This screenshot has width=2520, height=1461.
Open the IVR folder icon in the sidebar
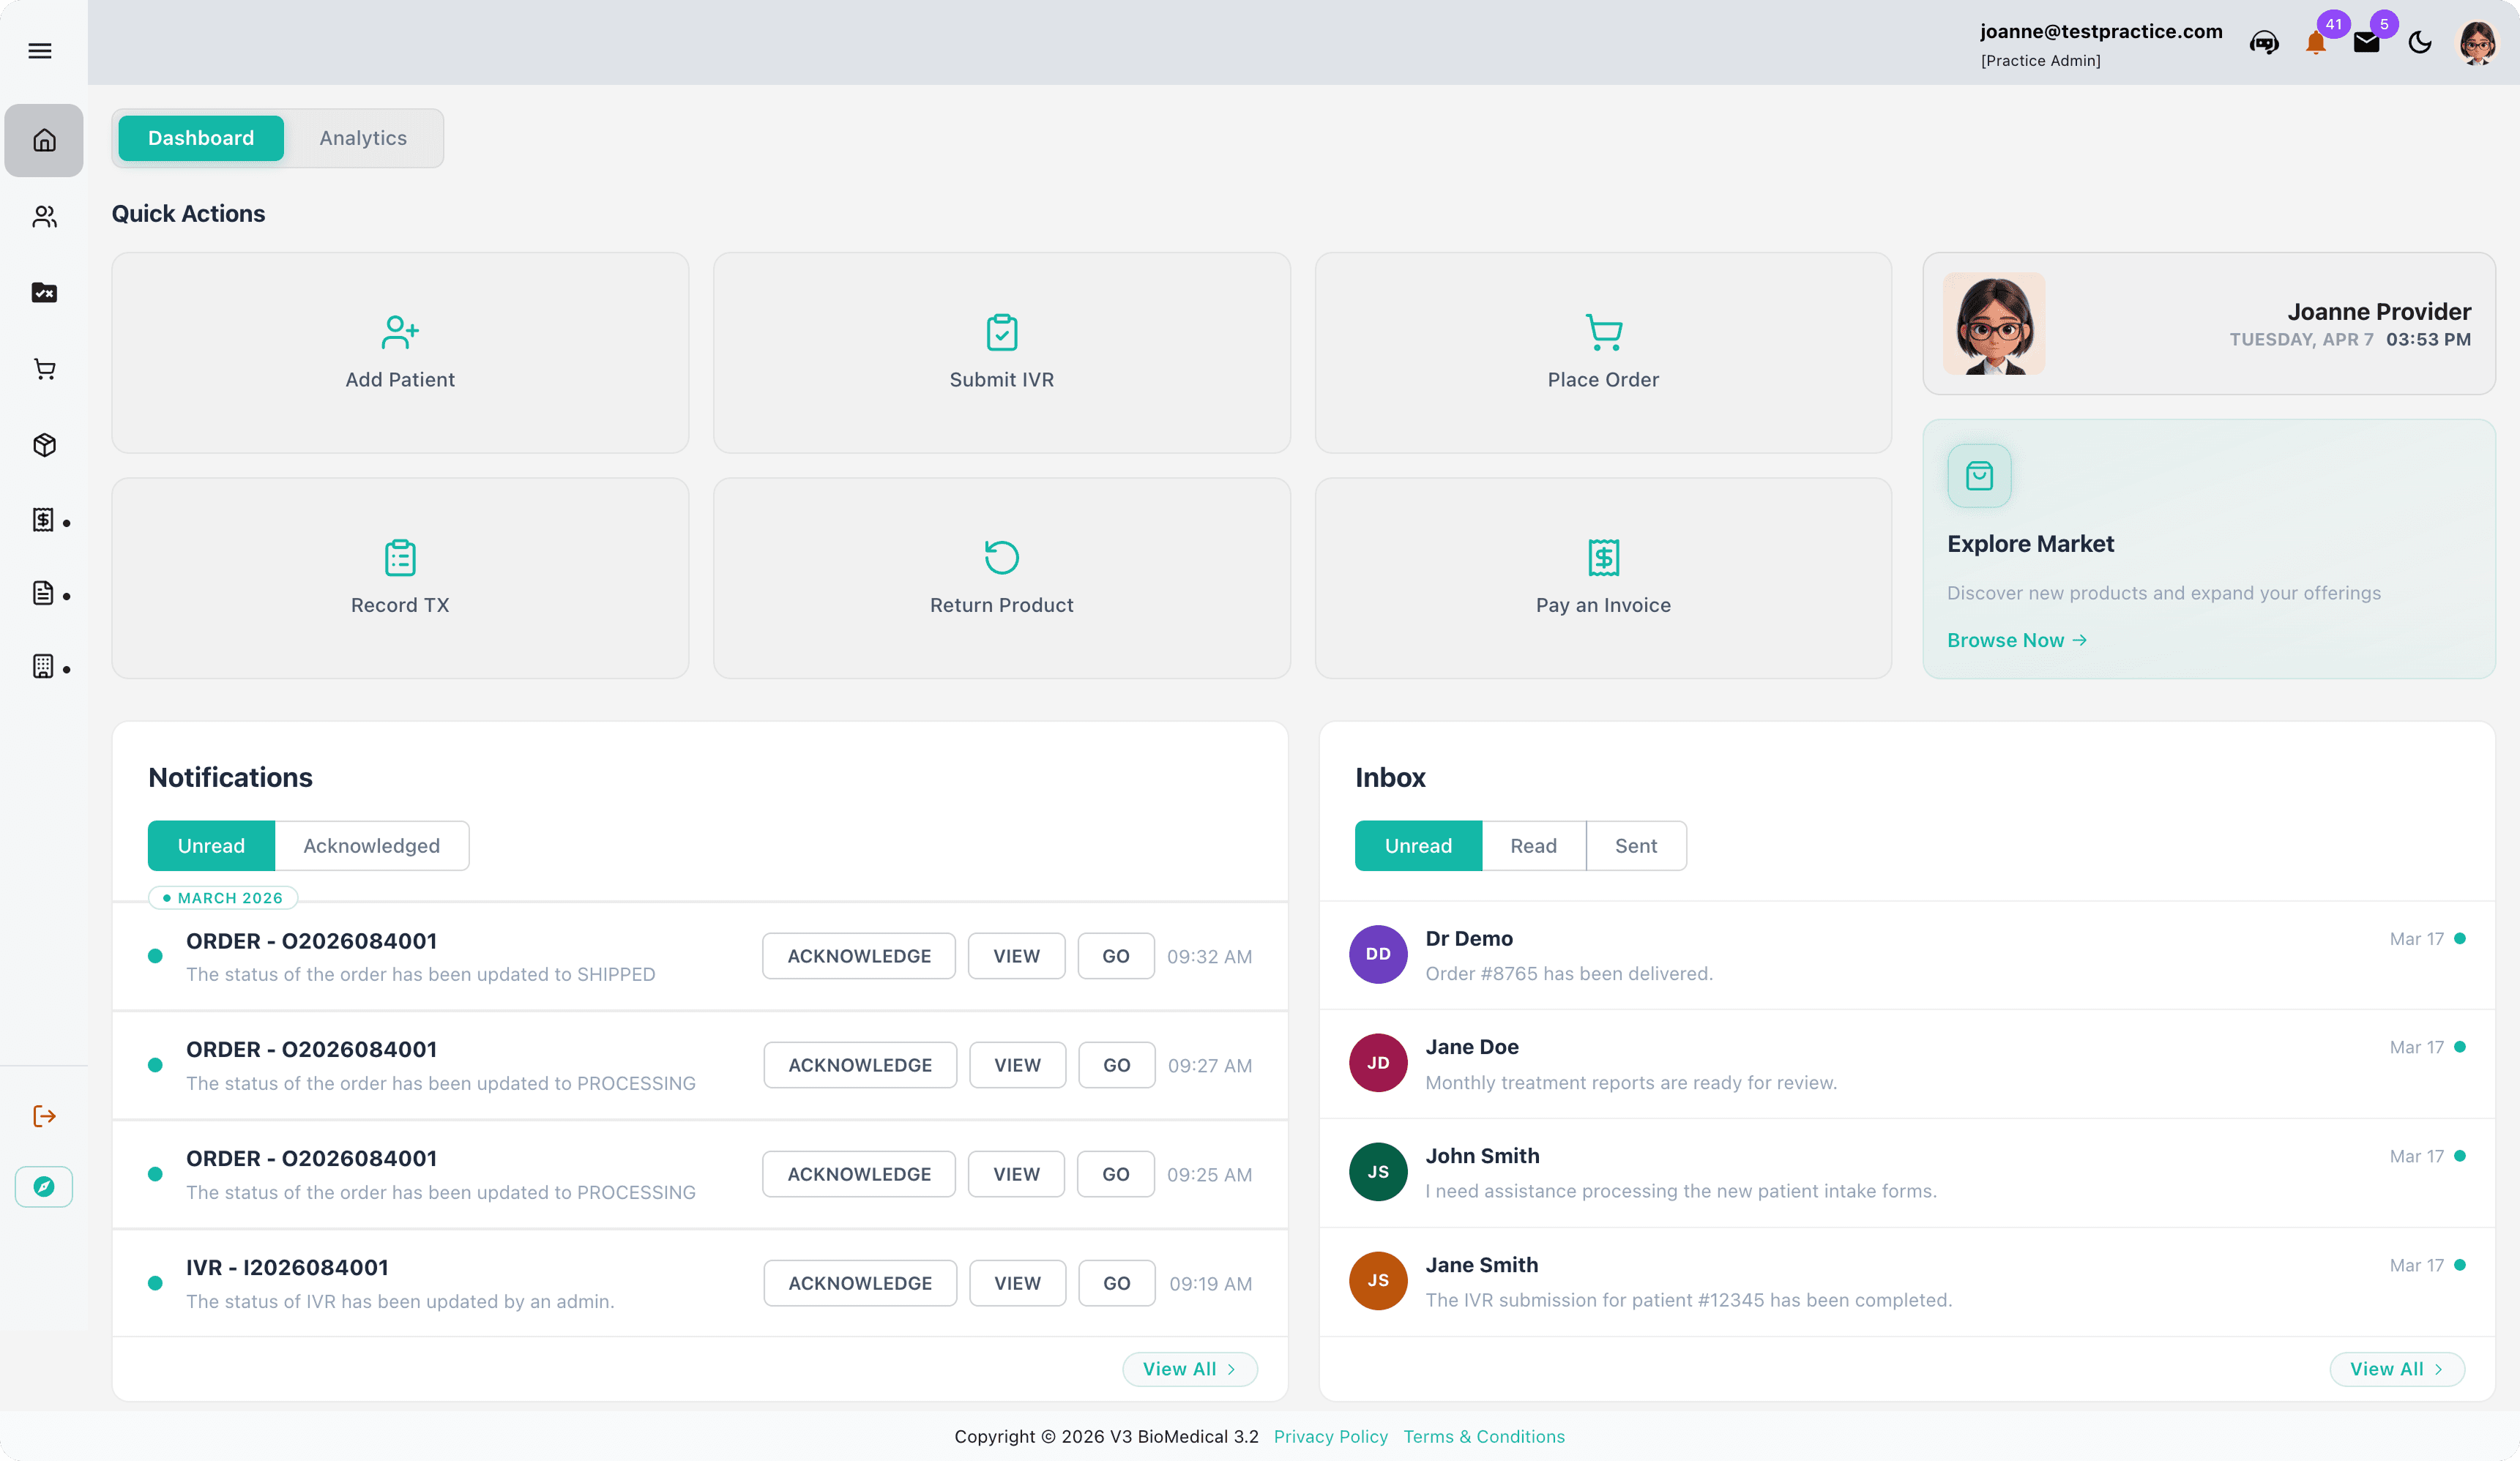(44, 292)
